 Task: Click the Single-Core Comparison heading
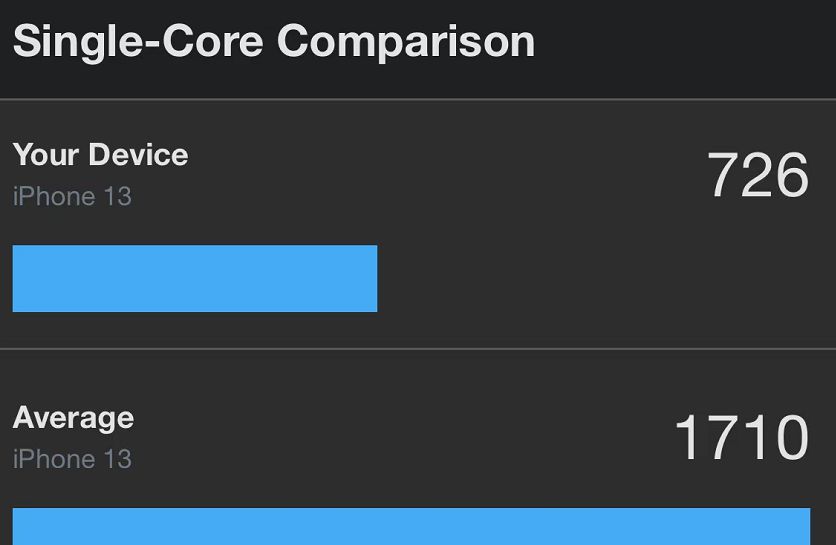pos(274,43)
